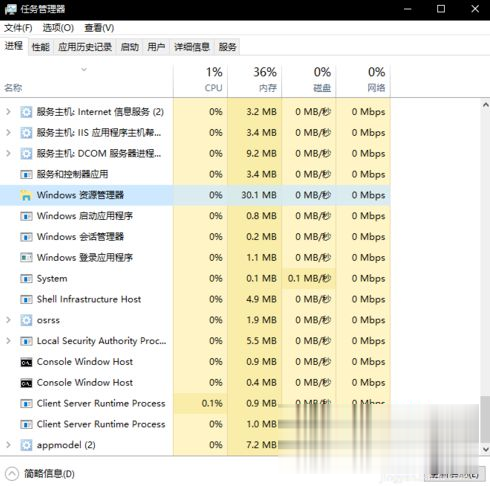Click the scrollbar down arrow

tap(485, 449)
